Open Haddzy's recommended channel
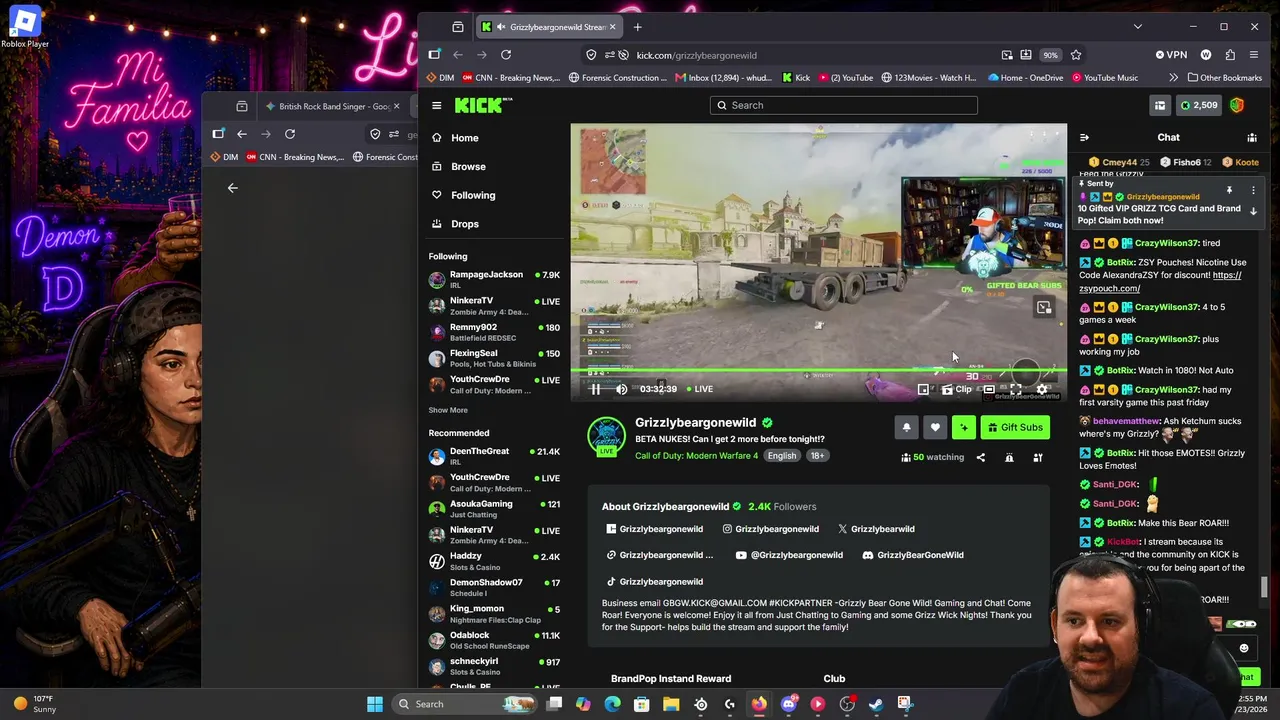The height and width of the screenshot is (720, 1280). (495, 561)
